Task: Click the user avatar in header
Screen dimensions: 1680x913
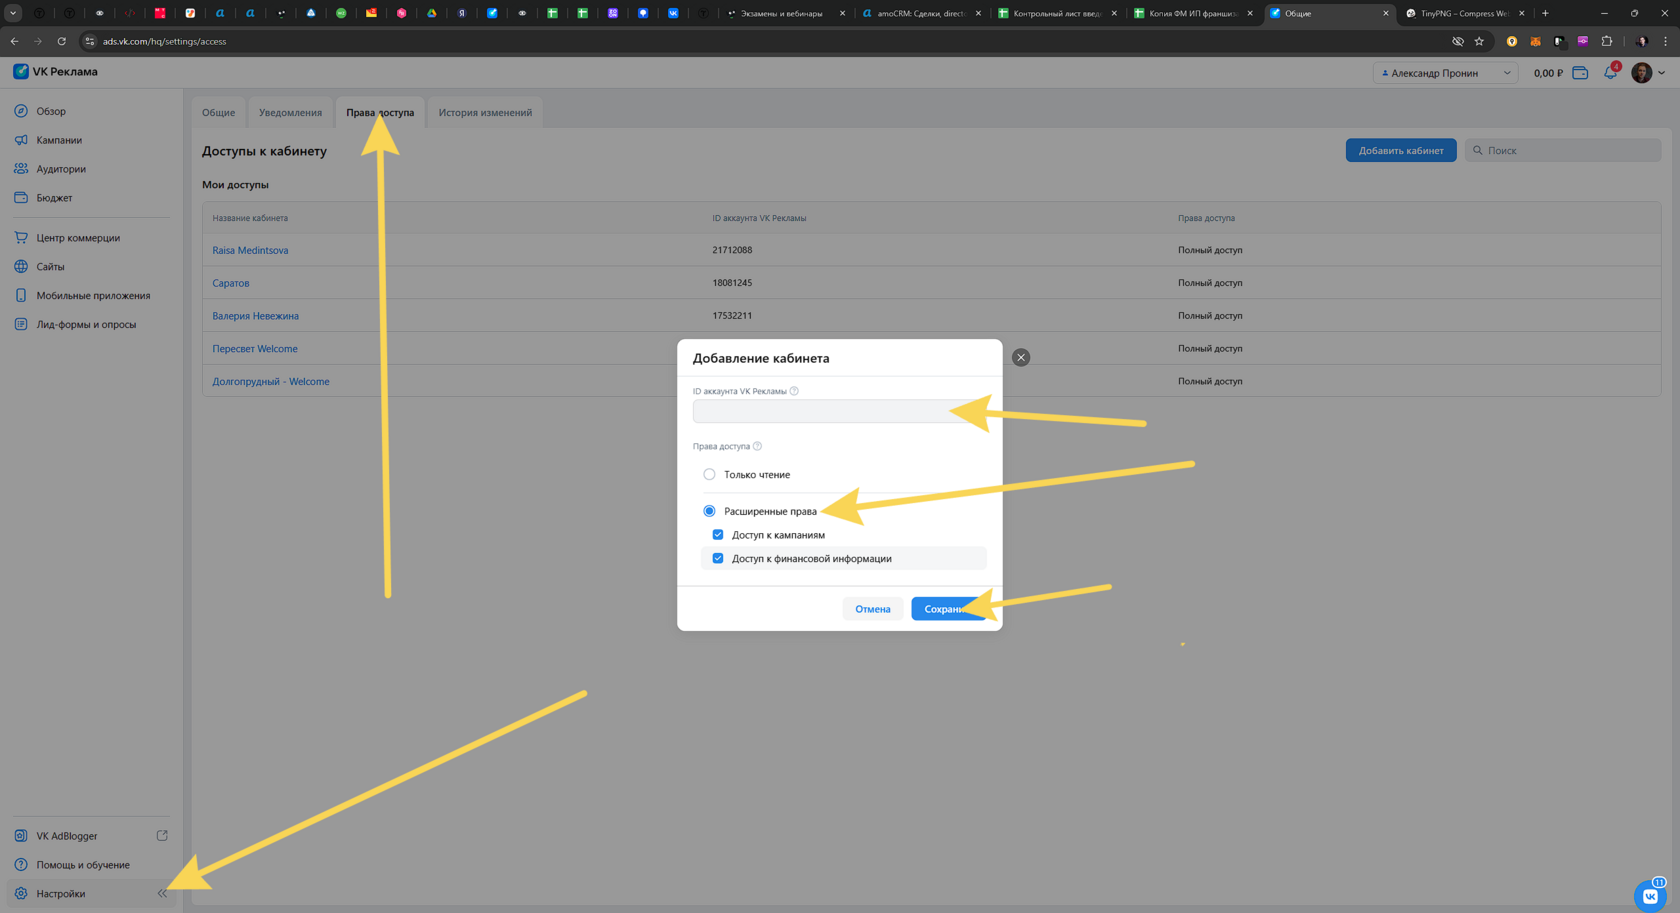Action: 1641,73
